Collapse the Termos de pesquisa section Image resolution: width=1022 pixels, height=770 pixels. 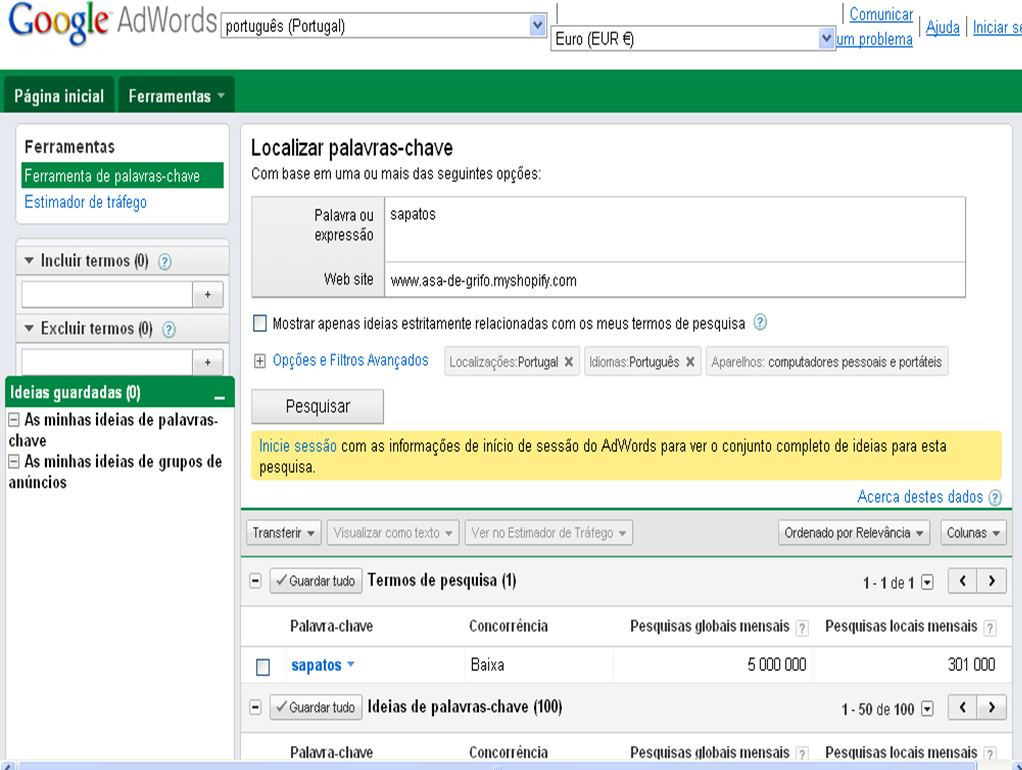tap(256, 580)
